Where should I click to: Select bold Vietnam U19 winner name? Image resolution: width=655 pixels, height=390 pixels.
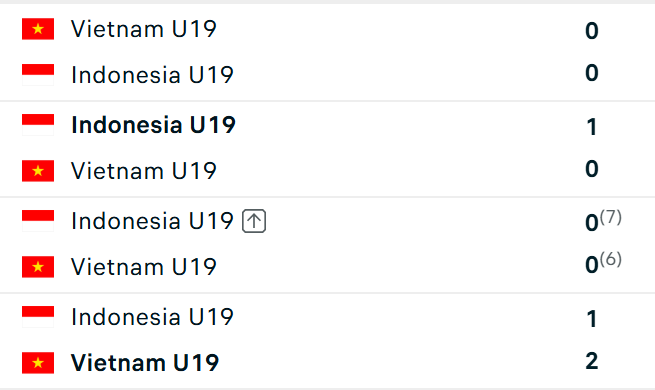[x=145, y=363]
